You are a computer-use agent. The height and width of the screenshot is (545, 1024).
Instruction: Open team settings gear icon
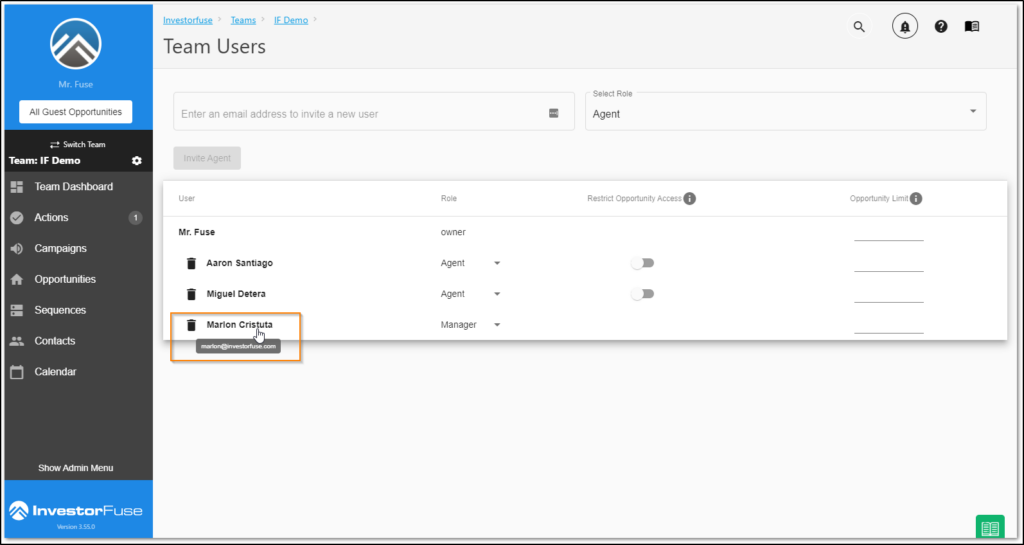click(x=136, y=161)
